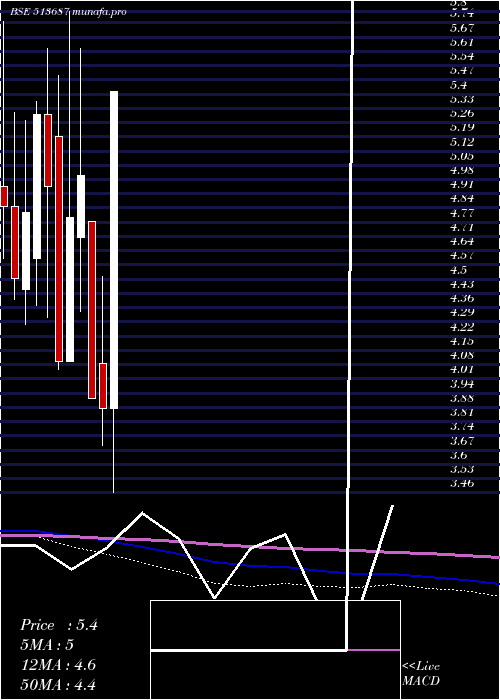Click the 5.67 price axis label

point(462,28)
